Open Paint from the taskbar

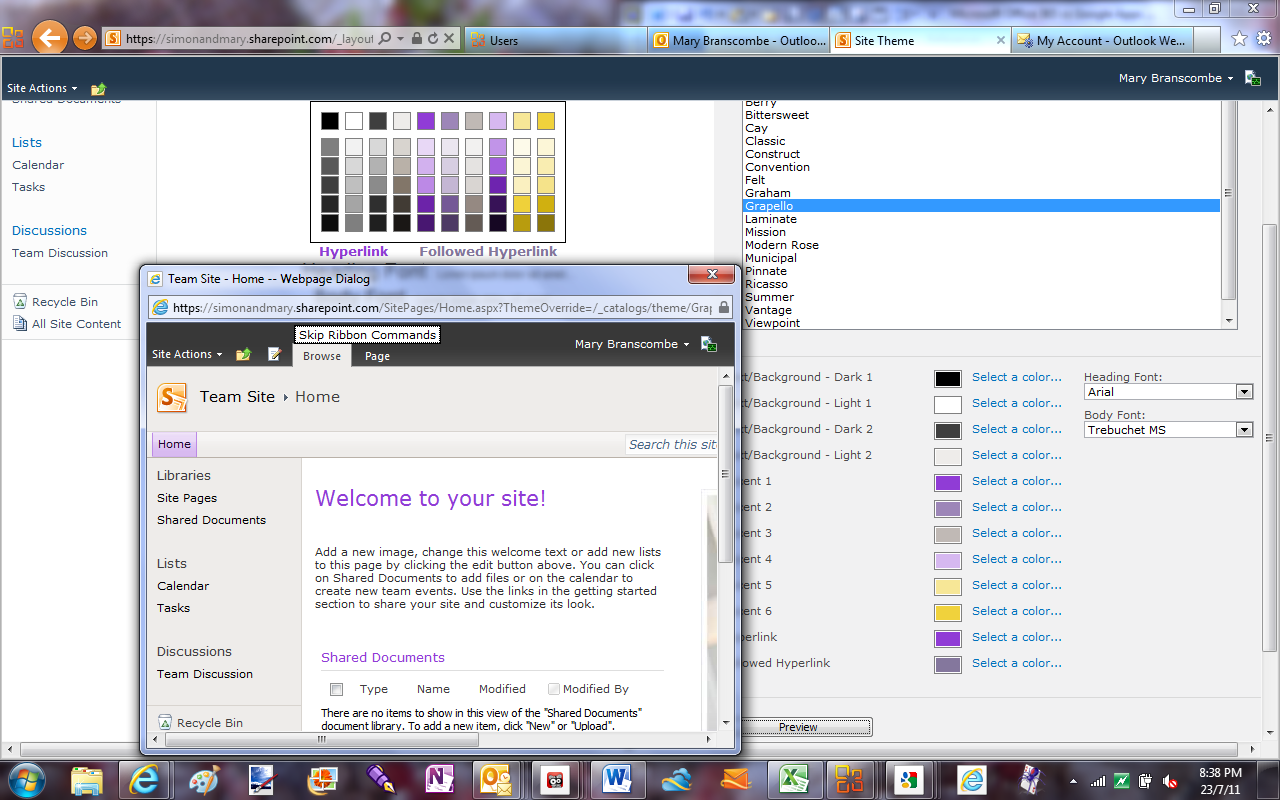pyautogui.click(x=203, y=779)
